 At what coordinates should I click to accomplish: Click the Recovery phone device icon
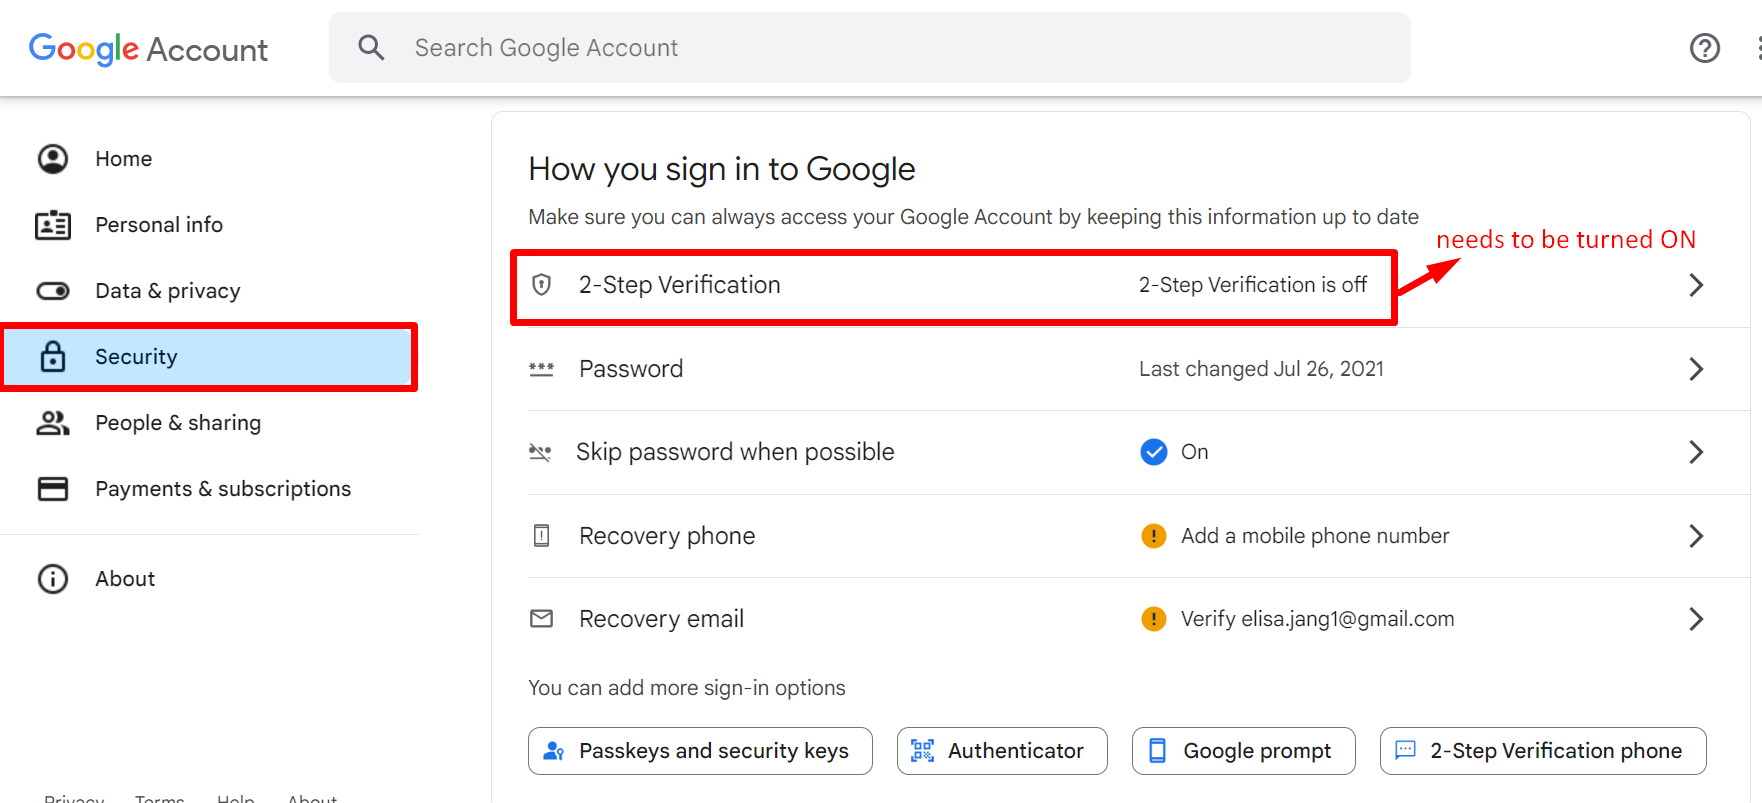541,536
